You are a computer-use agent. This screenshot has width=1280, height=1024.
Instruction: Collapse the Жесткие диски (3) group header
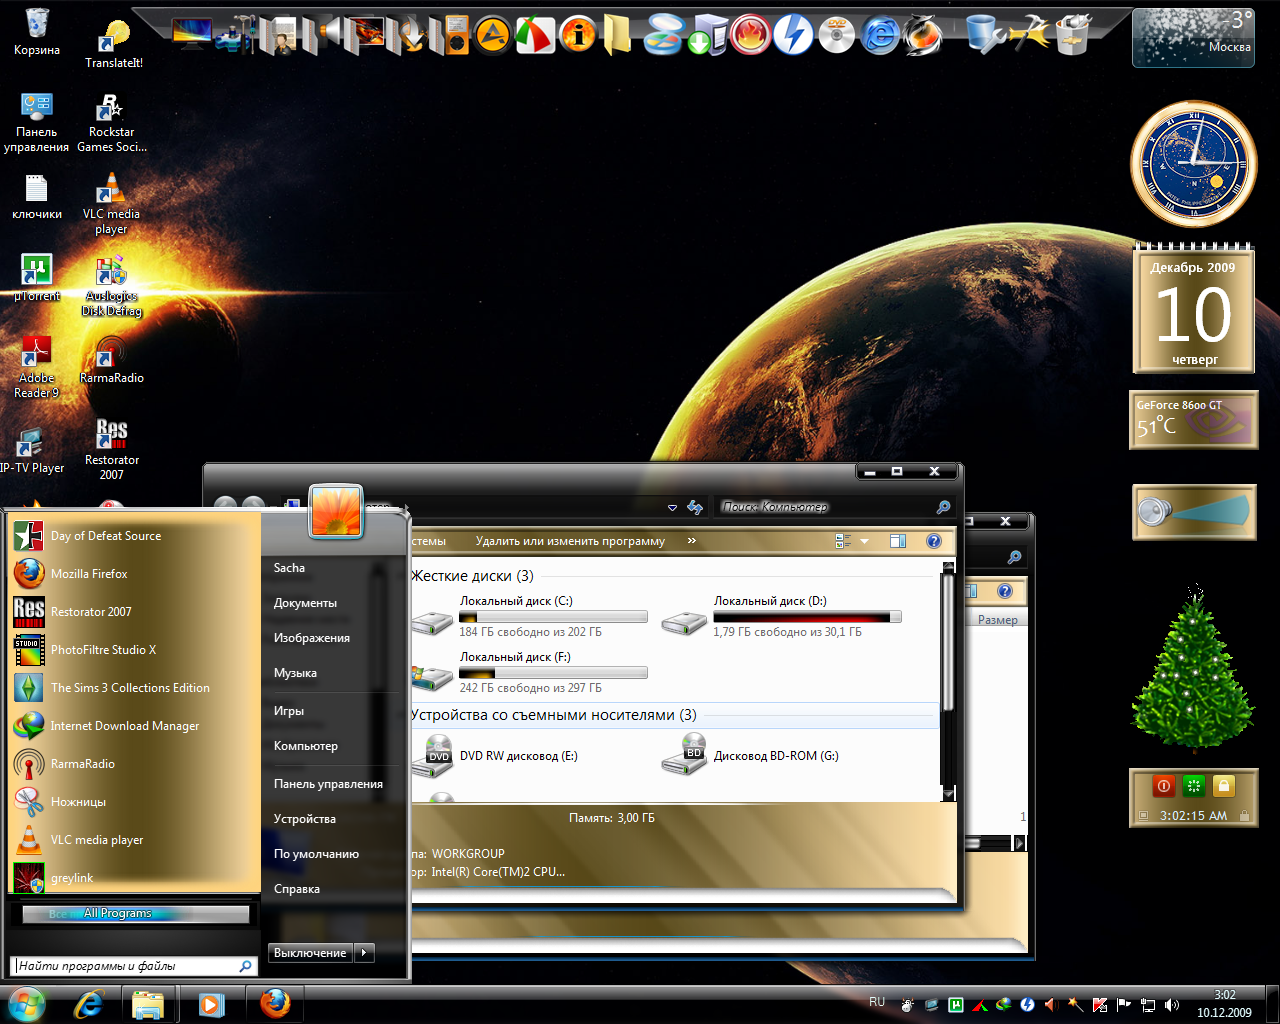472,576
